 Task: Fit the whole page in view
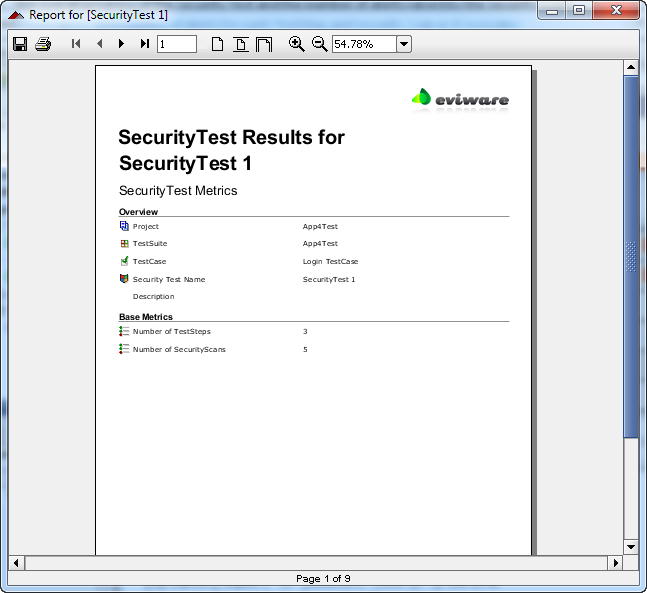[241, 44]
